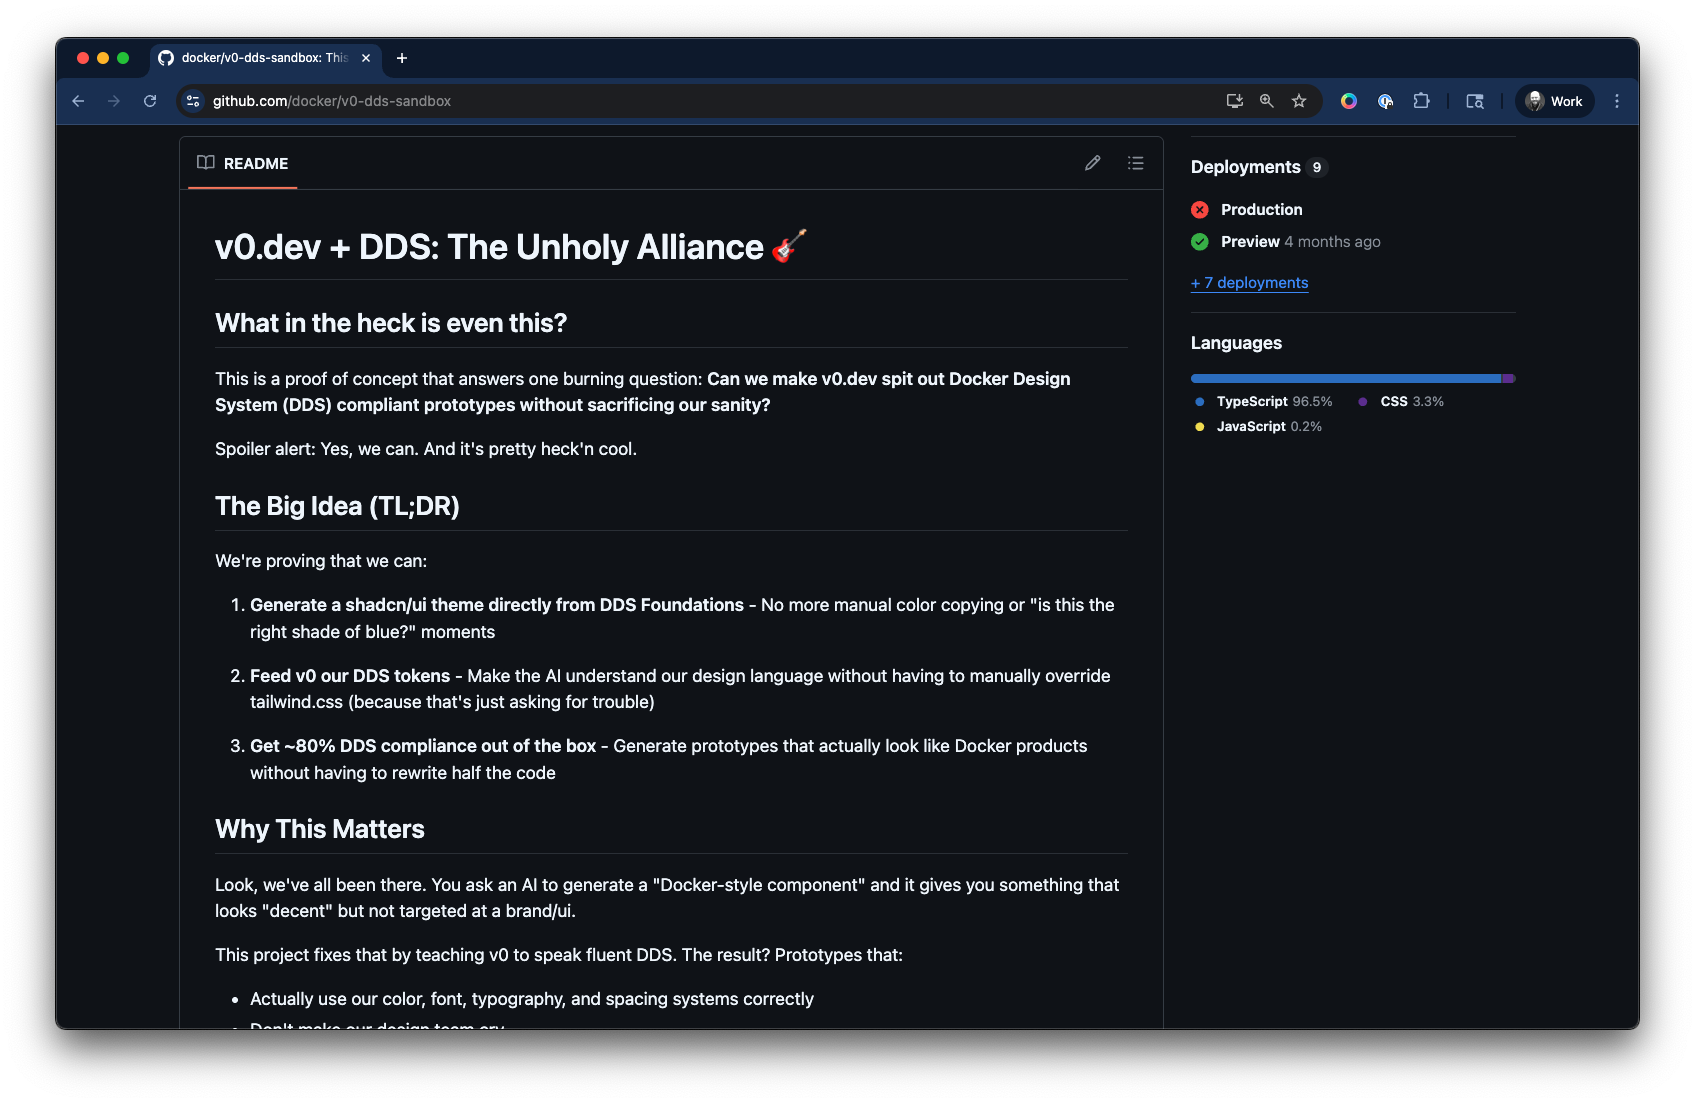Screen dimensions: 1695x1103
Task: Click the page zoom magnifier toggle
Action: coord(1266,101)
